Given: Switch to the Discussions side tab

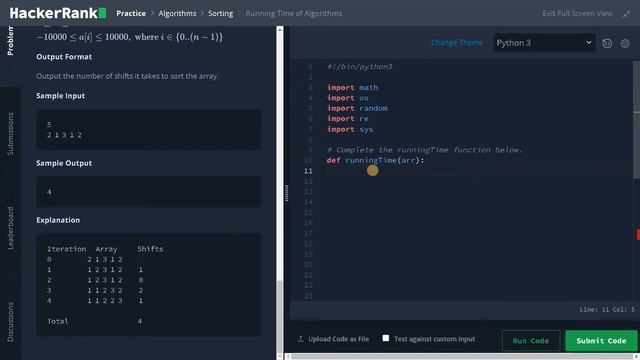Looking at the screenshot, I should pos(10,322).
